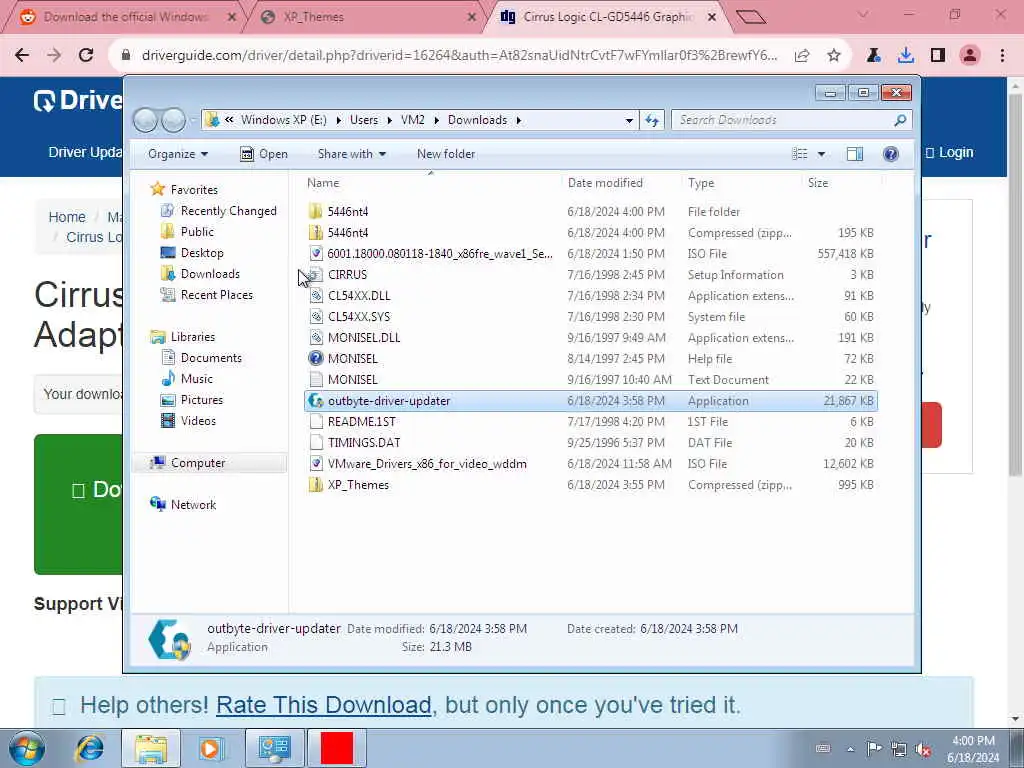This screenshot has width=1024, height=768.
Task: Select the outbyte-driver-updater application icon
Action: 316,401
